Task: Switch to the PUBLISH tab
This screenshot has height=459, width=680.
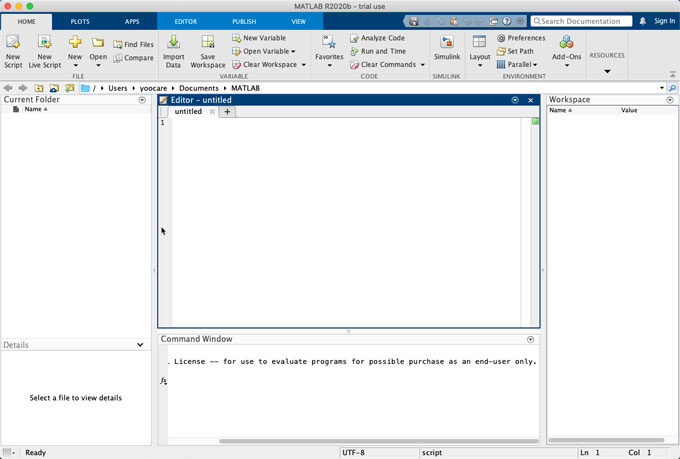Action: (x=244, y=21)
